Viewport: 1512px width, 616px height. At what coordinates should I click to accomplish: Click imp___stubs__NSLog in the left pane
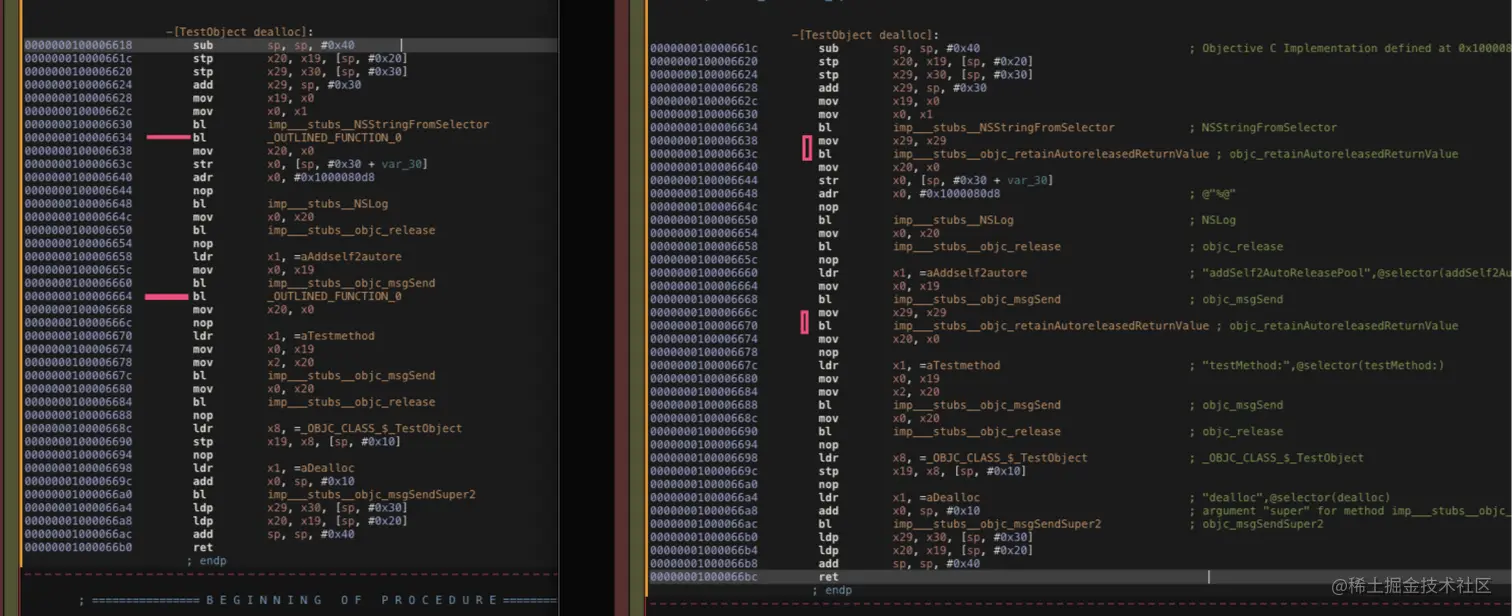(327, 203)
